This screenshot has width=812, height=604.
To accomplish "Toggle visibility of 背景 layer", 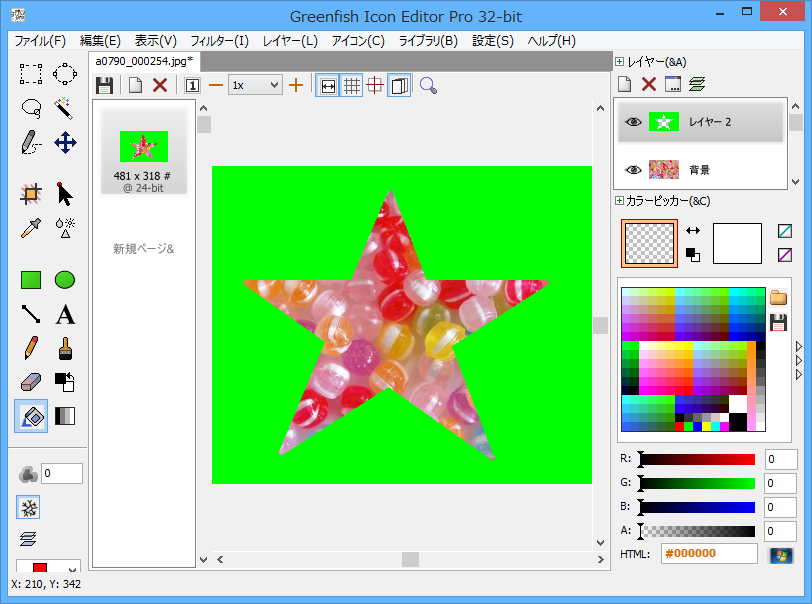I will pos(632,170).
